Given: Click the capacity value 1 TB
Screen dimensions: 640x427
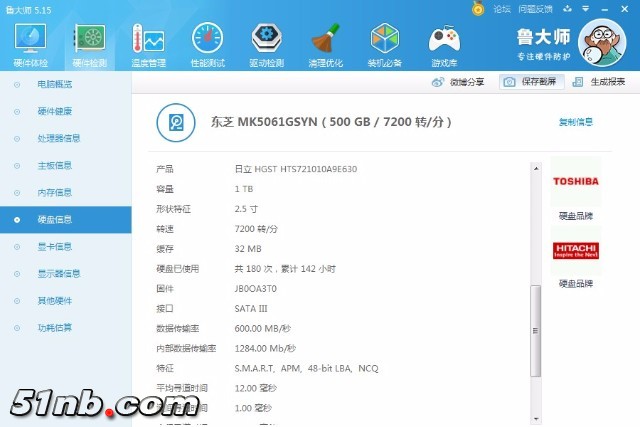Looking at the screenshot, I should pos(244,189).
